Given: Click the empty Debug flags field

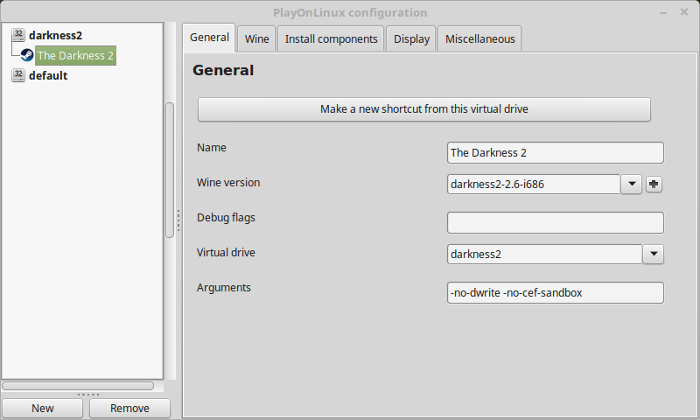Looking at the screenshot, I should click(x=555, y=223).
